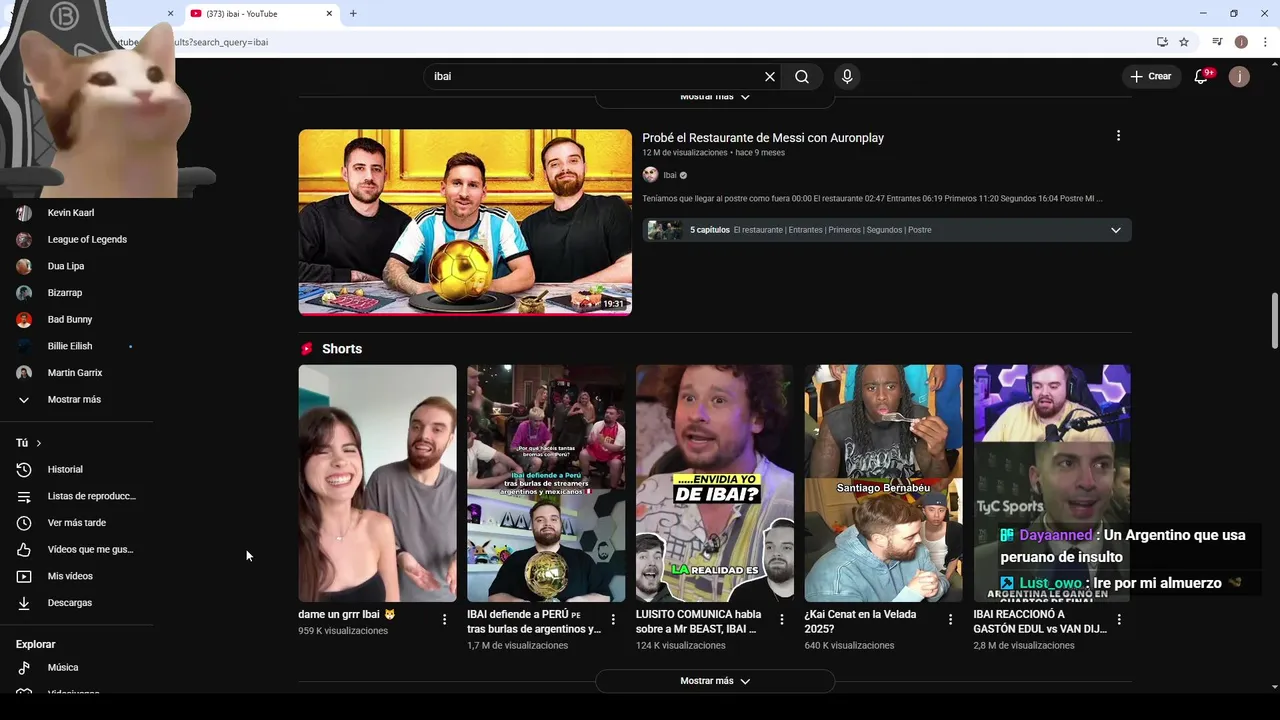Open Chrome media controls icon
The height and width of the screenshot is (720, 1280).
(1217, 42)
